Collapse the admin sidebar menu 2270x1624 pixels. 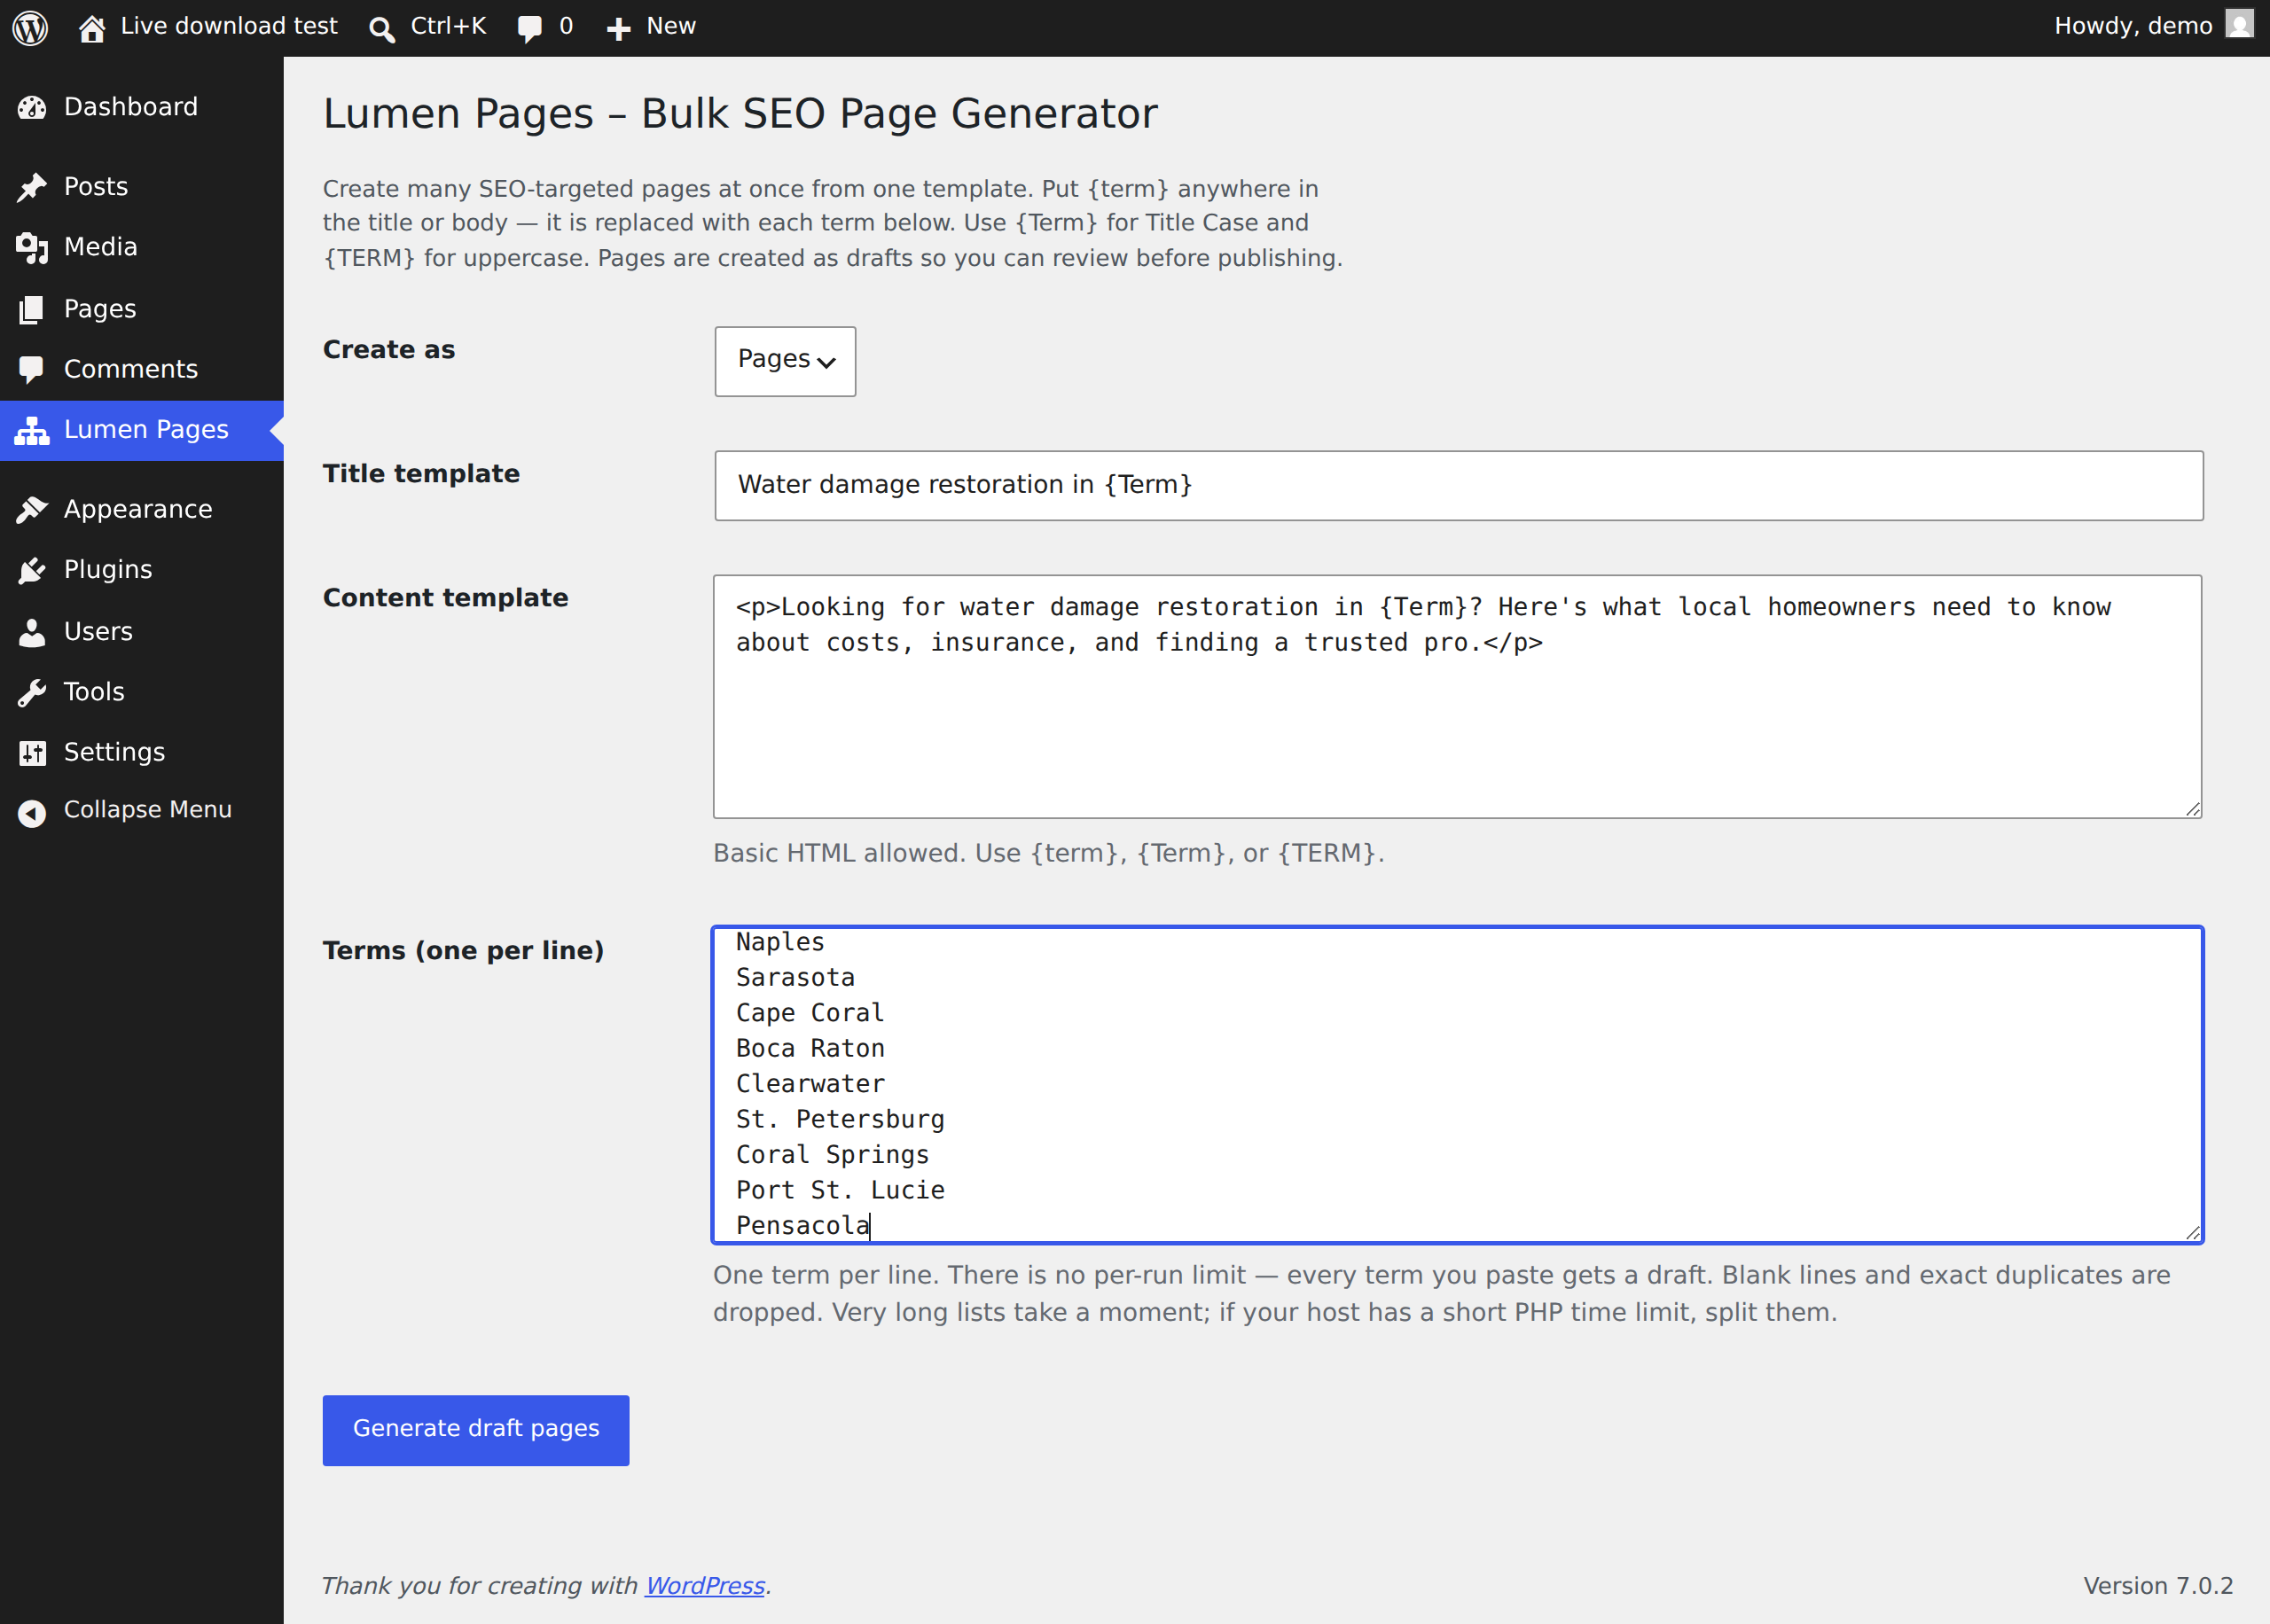pos(142,810)
